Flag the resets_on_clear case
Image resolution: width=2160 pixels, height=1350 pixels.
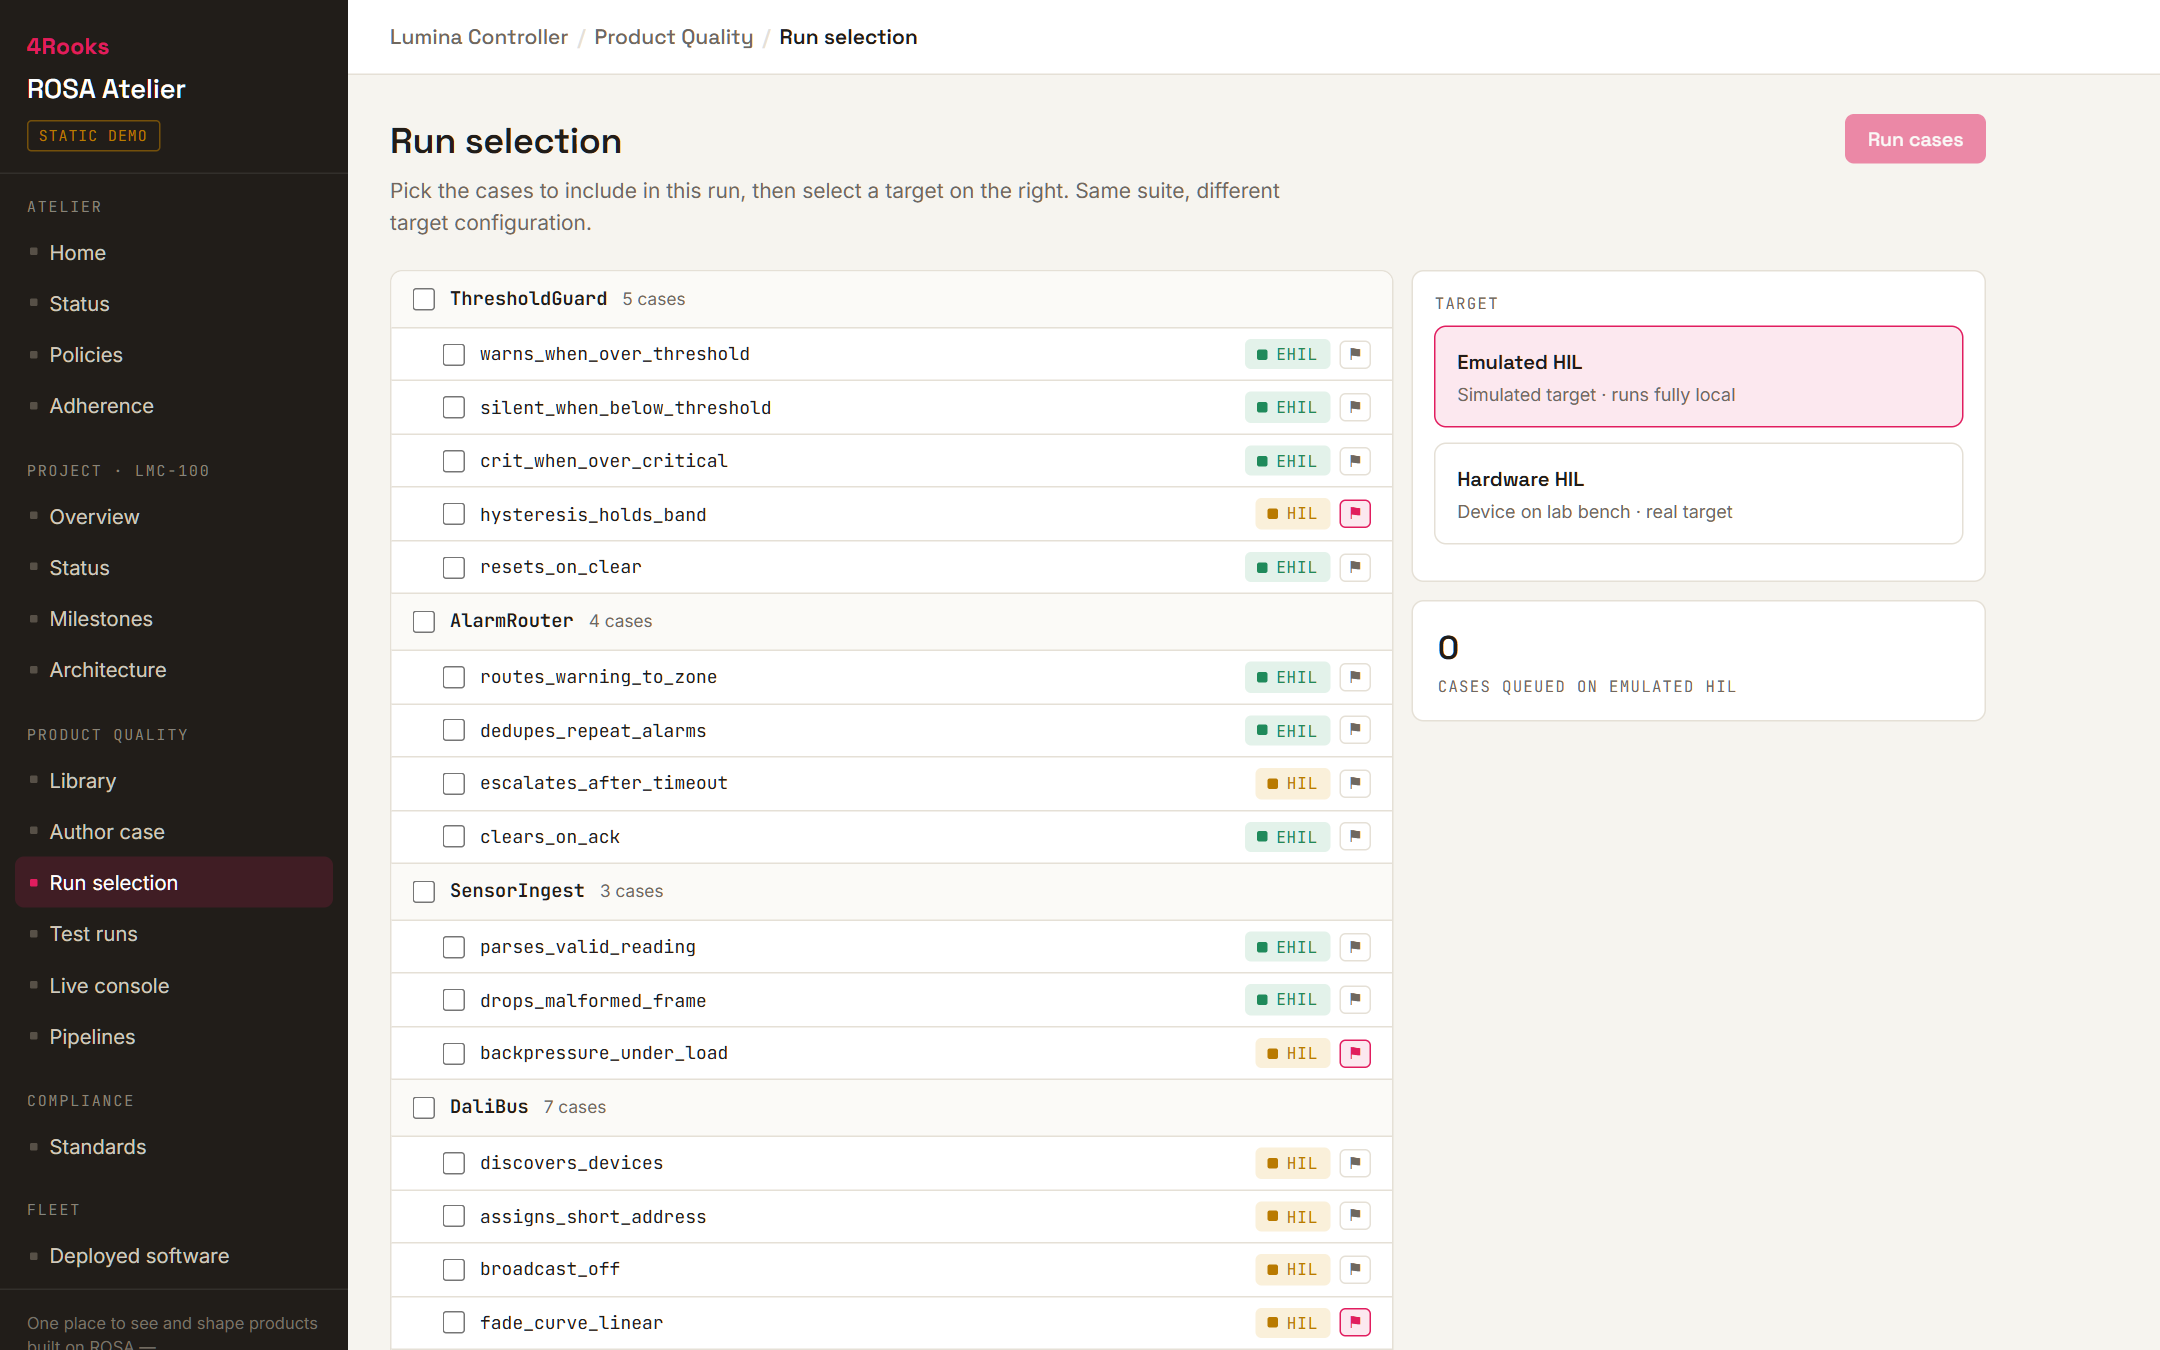pyautogui.click(x=1355, y=567)
